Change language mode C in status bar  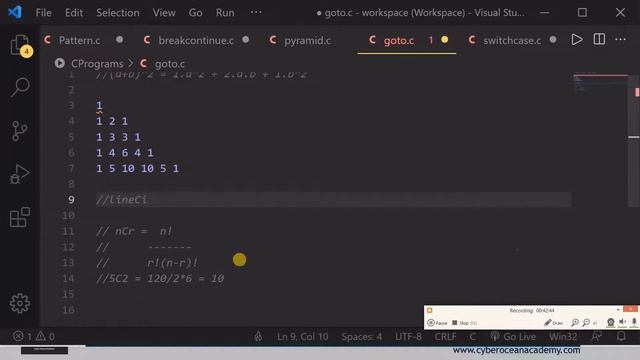tap(472, 336)
